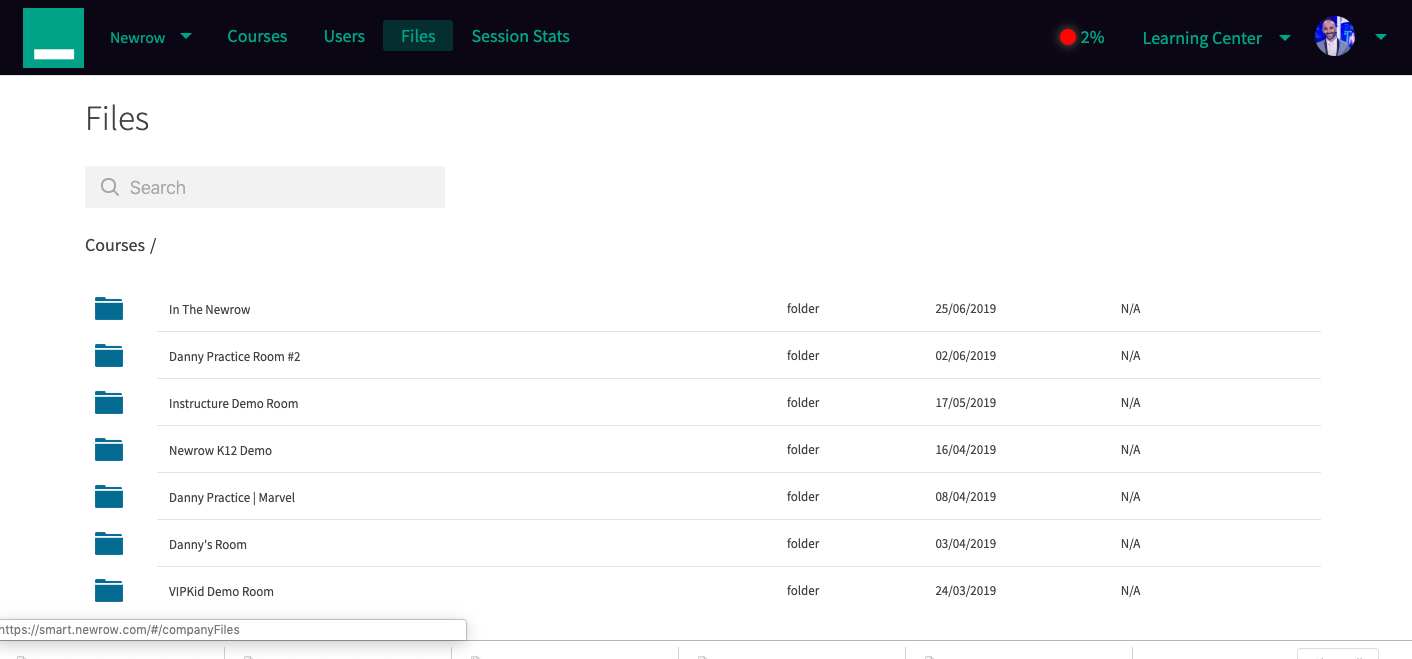Open the Newrow K12 Demo folder name
The image size is (1412, 659).
click(220, 451)
